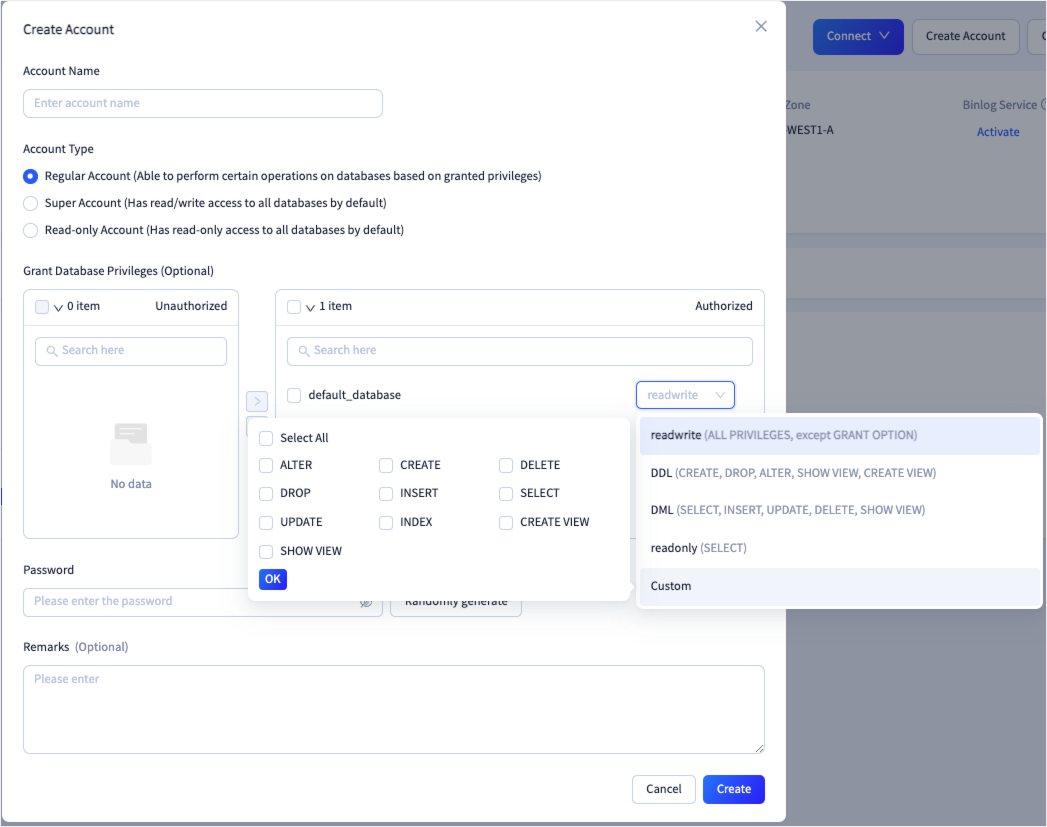1047x827 pixels.
Task: Expand the Unauthorized list selection chevron
Action: point(58,307)
